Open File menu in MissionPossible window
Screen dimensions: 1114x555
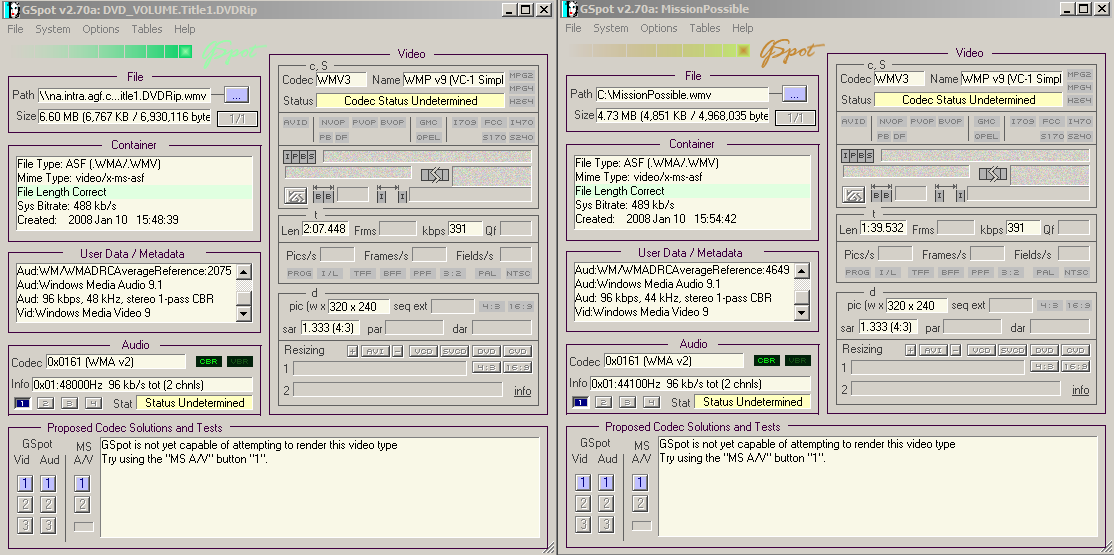573,28
